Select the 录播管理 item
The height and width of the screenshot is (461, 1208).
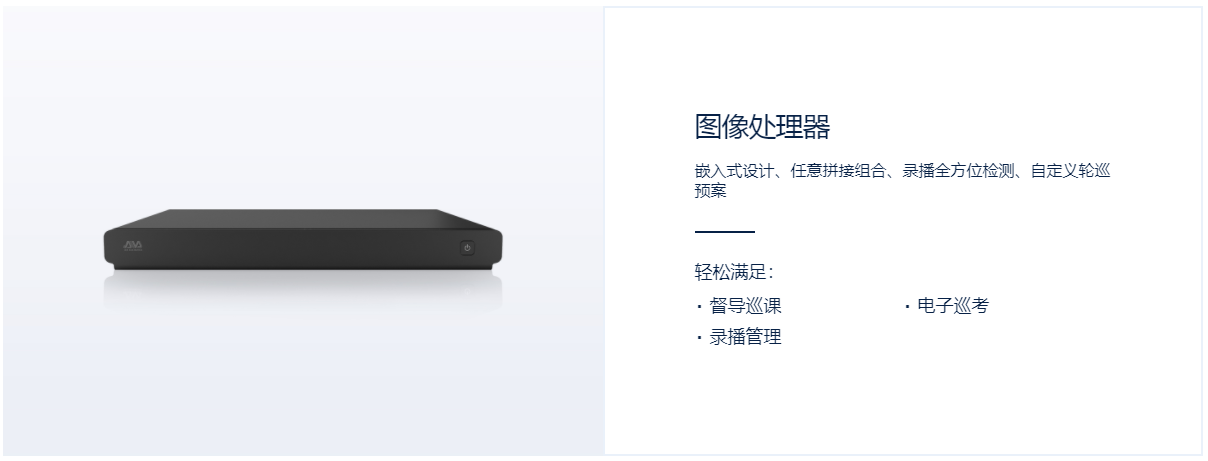tap(746, 337)
